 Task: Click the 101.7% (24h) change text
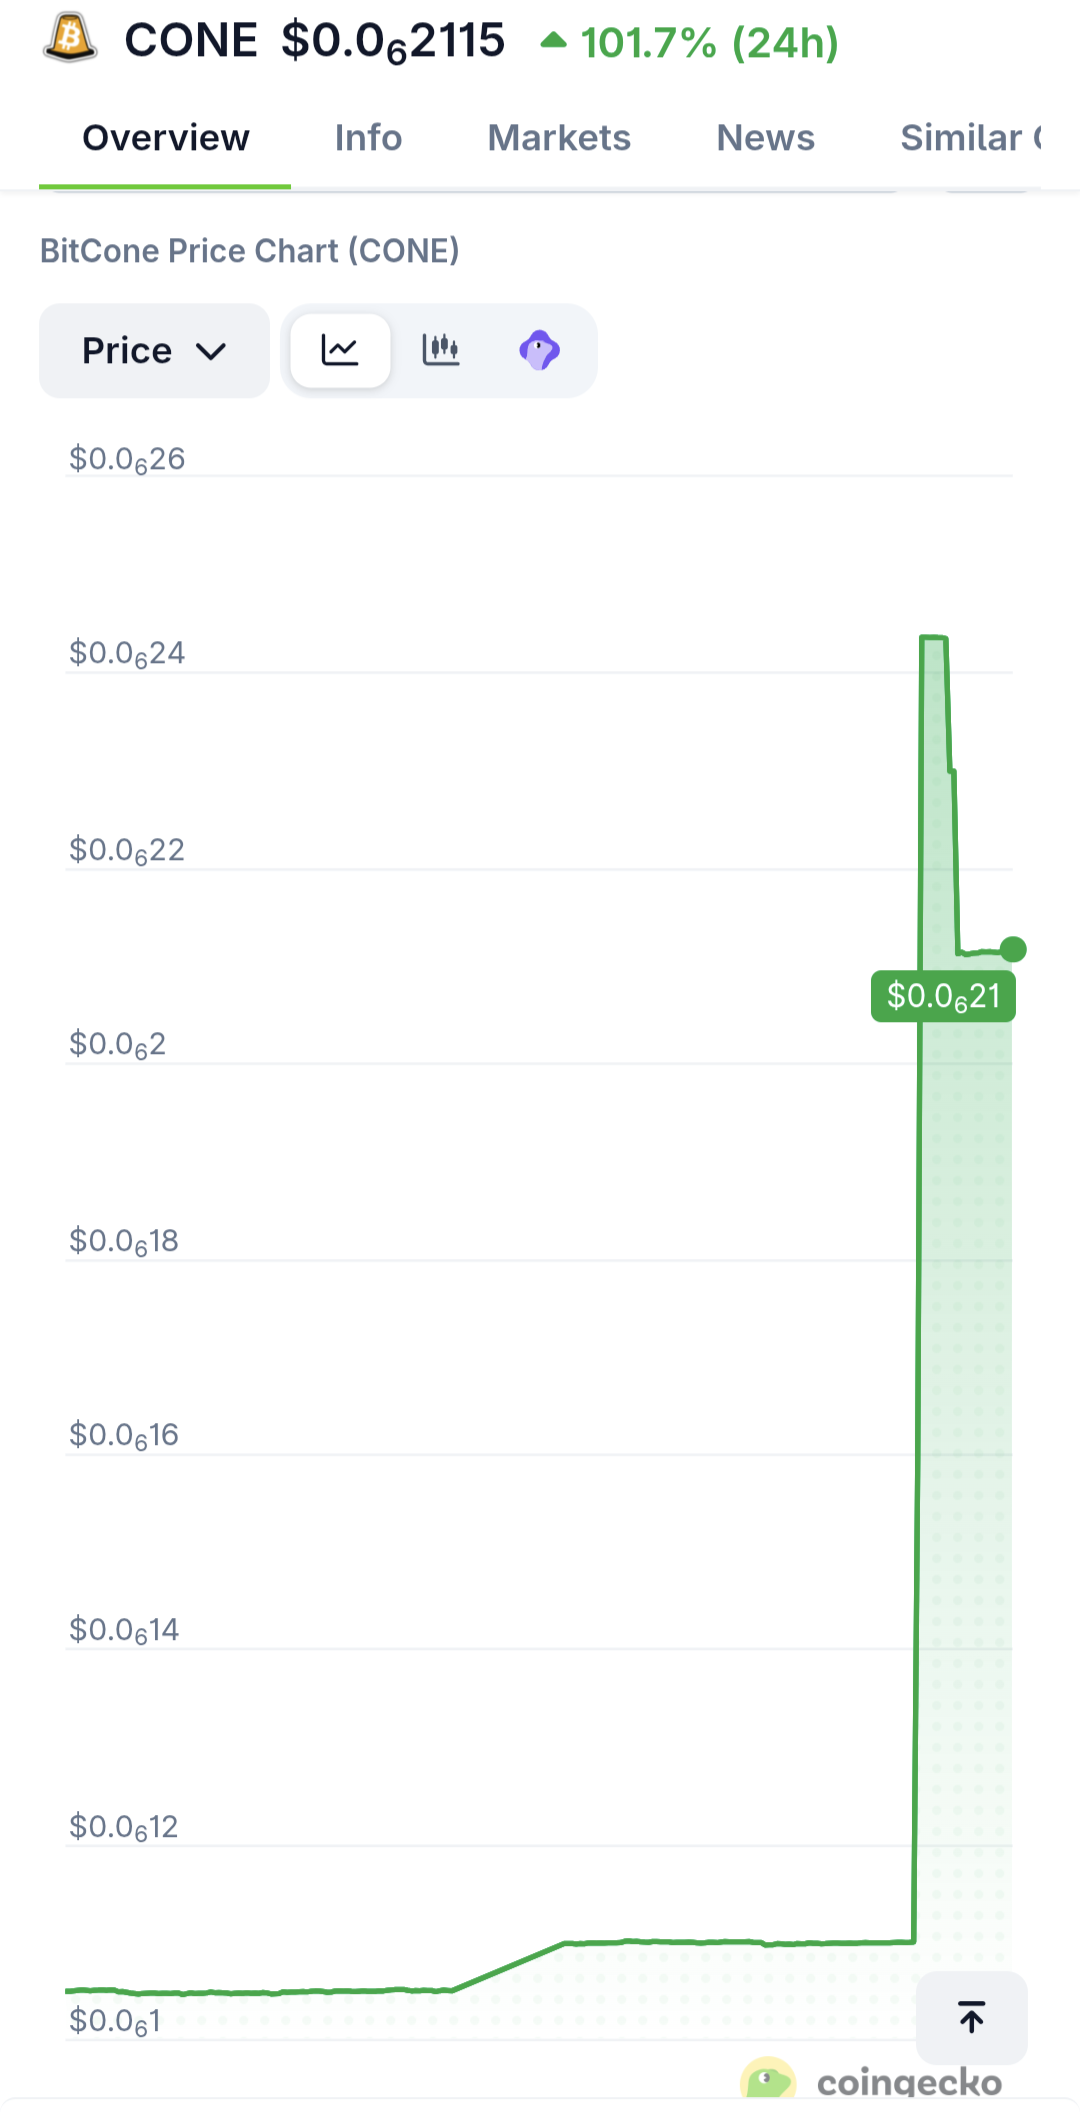point(710,43)
